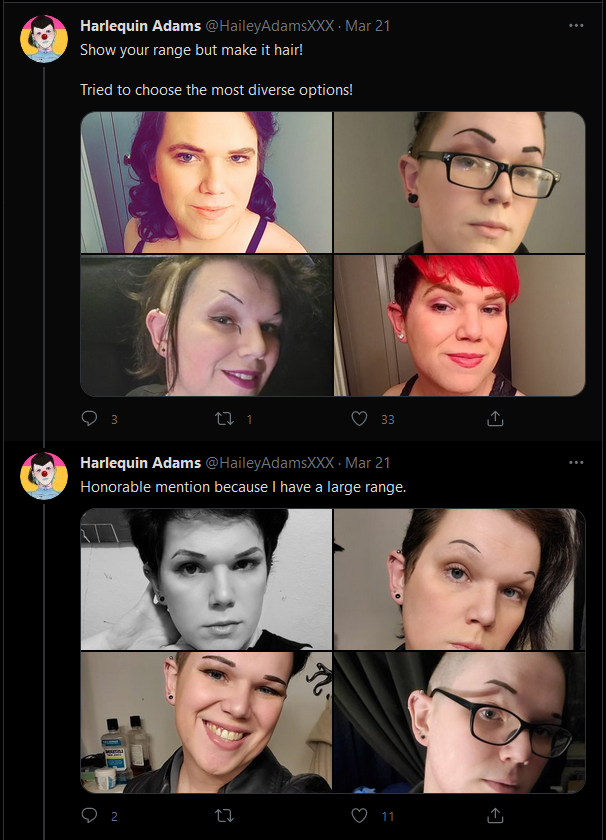The image size is (606, 840).
Task: Open the Mar 21 timestamp of first tweet
Action: (x=368, y=26)
